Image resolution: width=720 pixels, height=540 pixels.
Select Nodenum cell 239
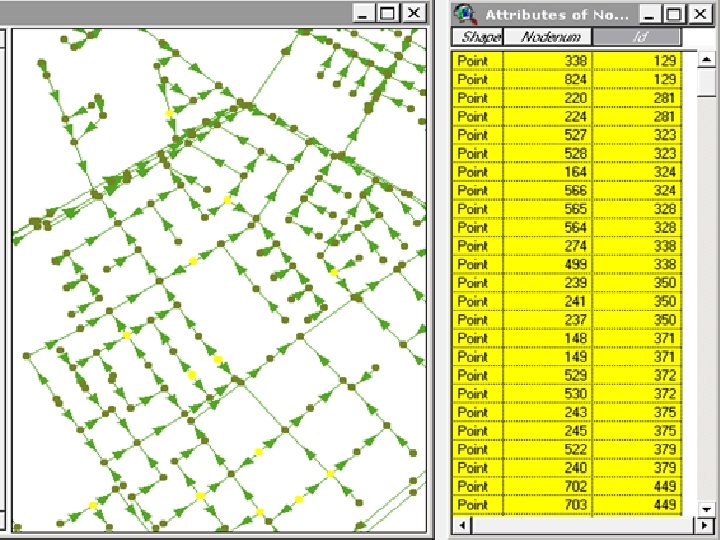pos(548,282)
